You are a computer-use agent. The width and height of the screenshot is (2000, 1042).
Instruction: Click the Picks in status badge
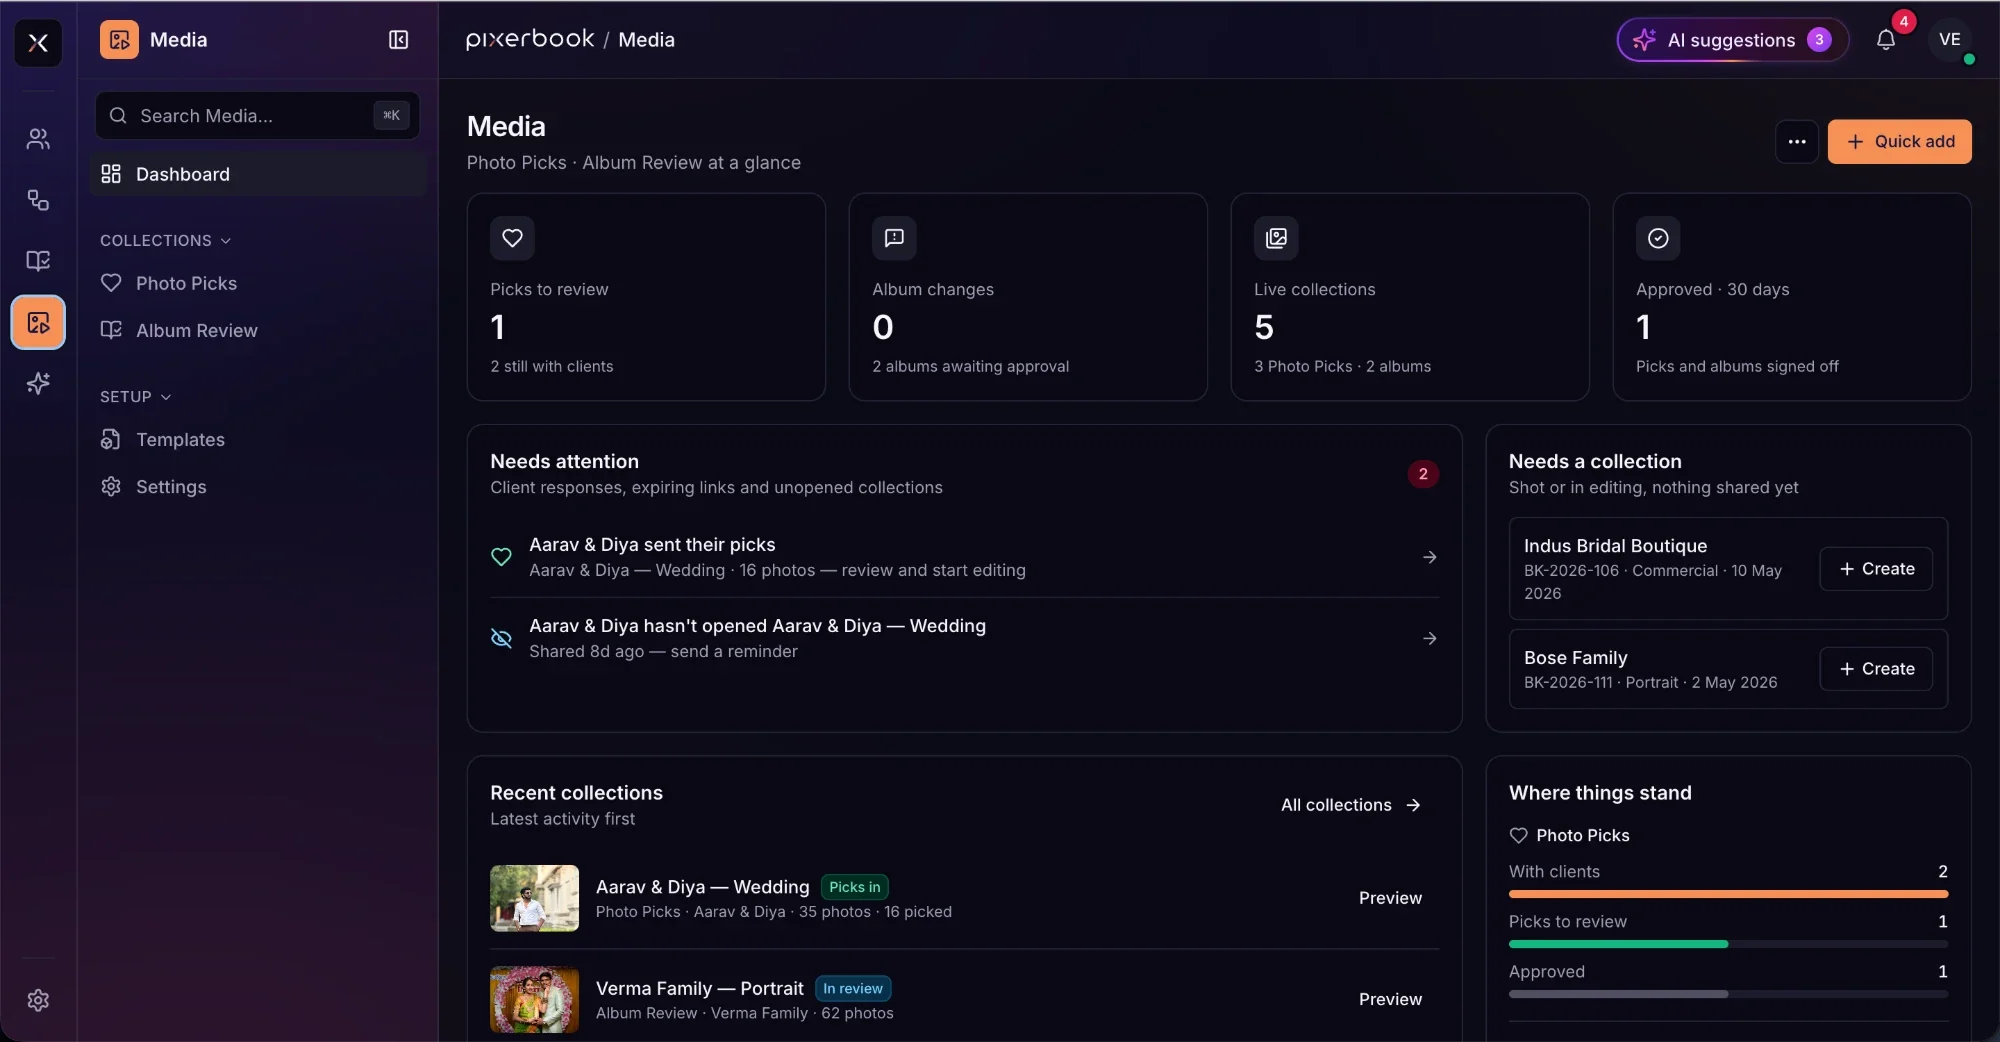855,887
